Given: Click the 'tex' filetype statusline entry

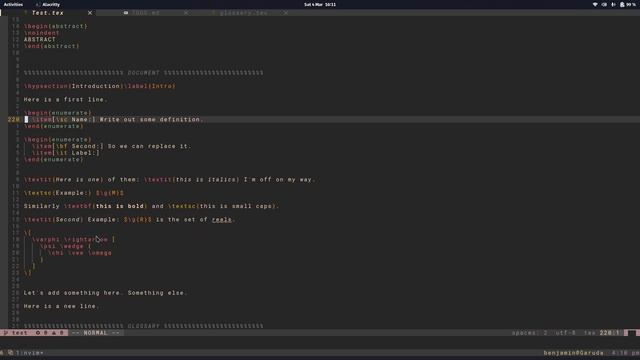Looking at the screenshot, I should coord(590,333).
